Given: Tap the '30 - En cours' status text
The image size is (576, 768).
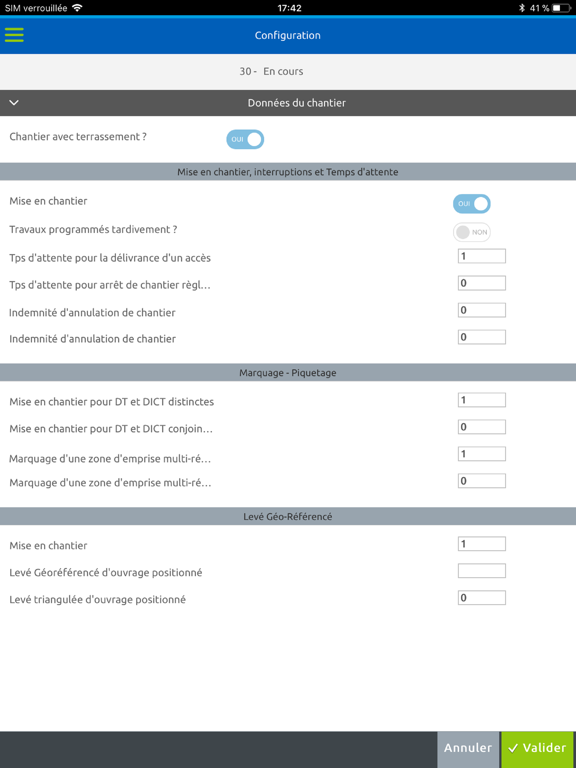Looking at the screenshot, I should [x=271, y=72].
